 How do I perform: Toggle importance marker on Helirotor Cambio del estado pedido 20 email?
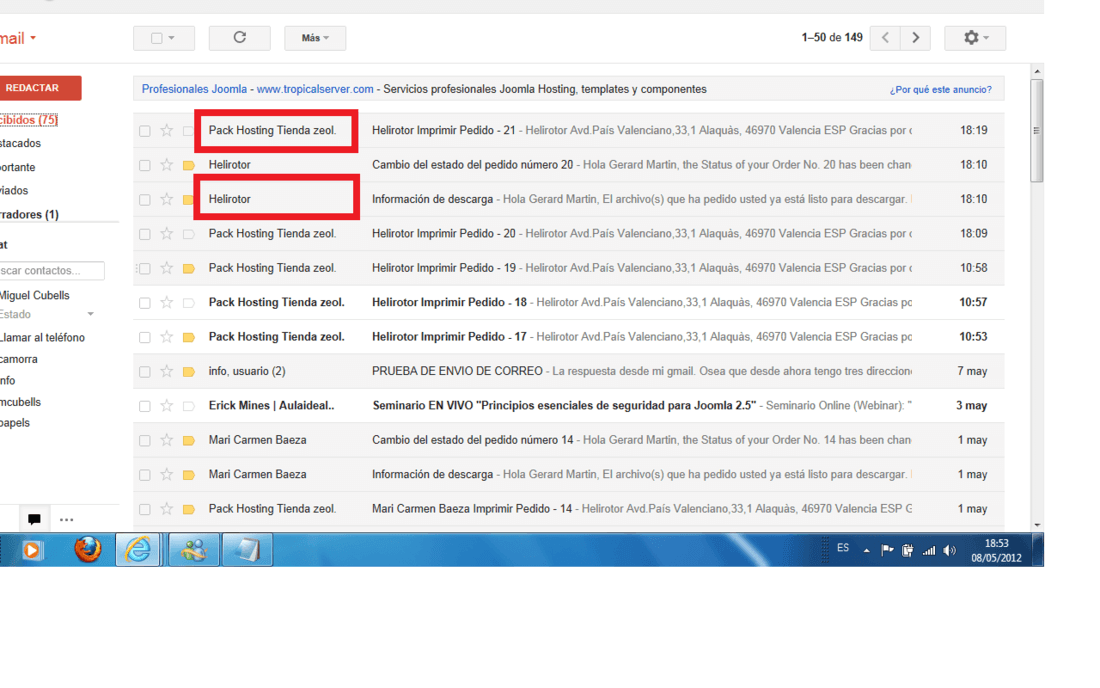[188, 166]
